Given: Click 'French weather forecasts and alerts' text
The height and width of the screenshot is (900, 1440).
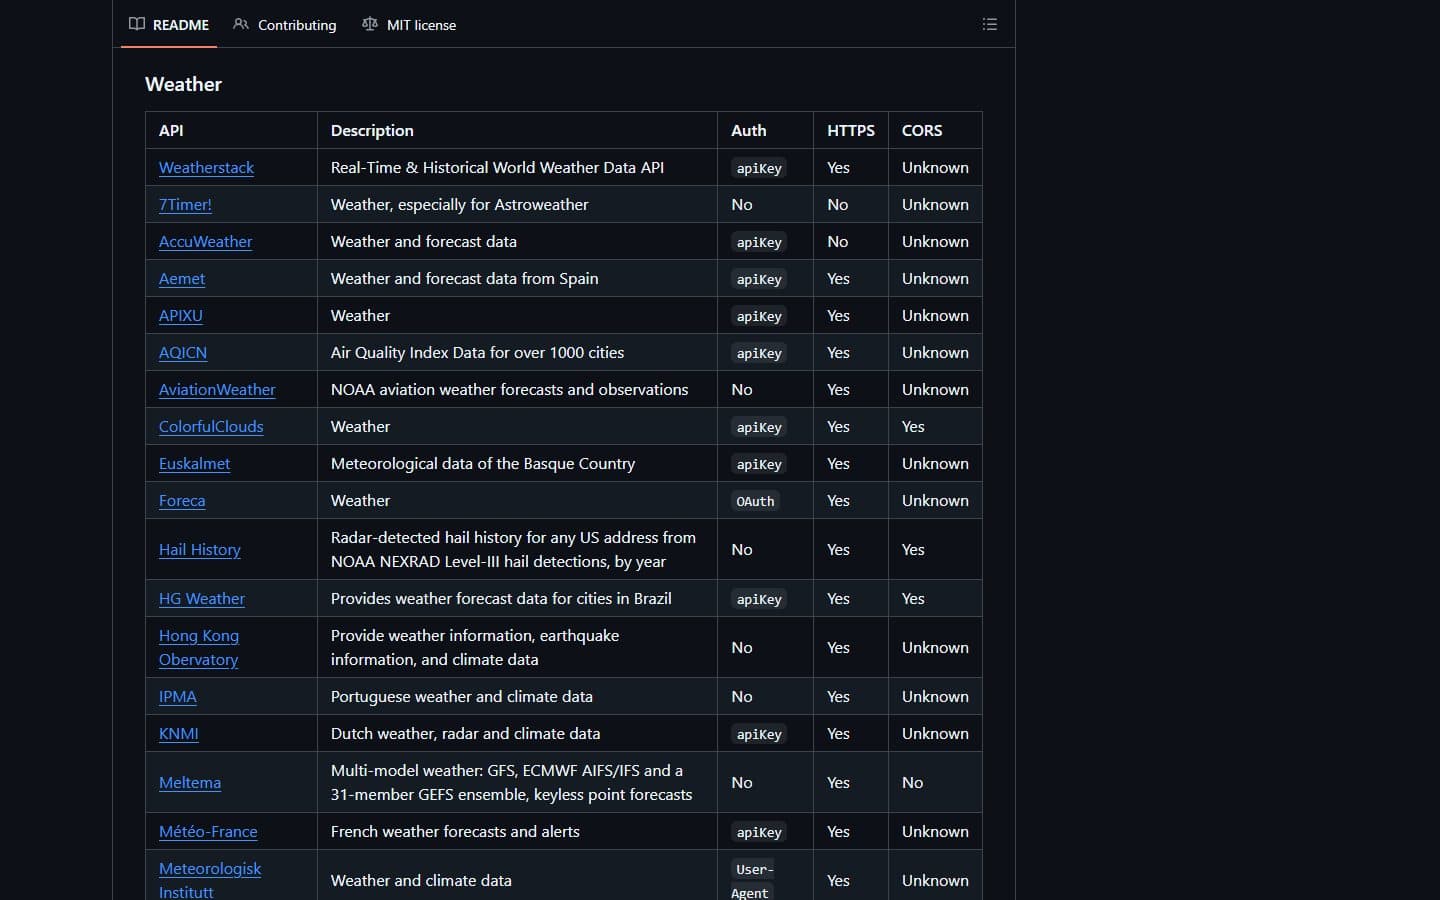Looking at the screenshot, I should click(455, 832).
